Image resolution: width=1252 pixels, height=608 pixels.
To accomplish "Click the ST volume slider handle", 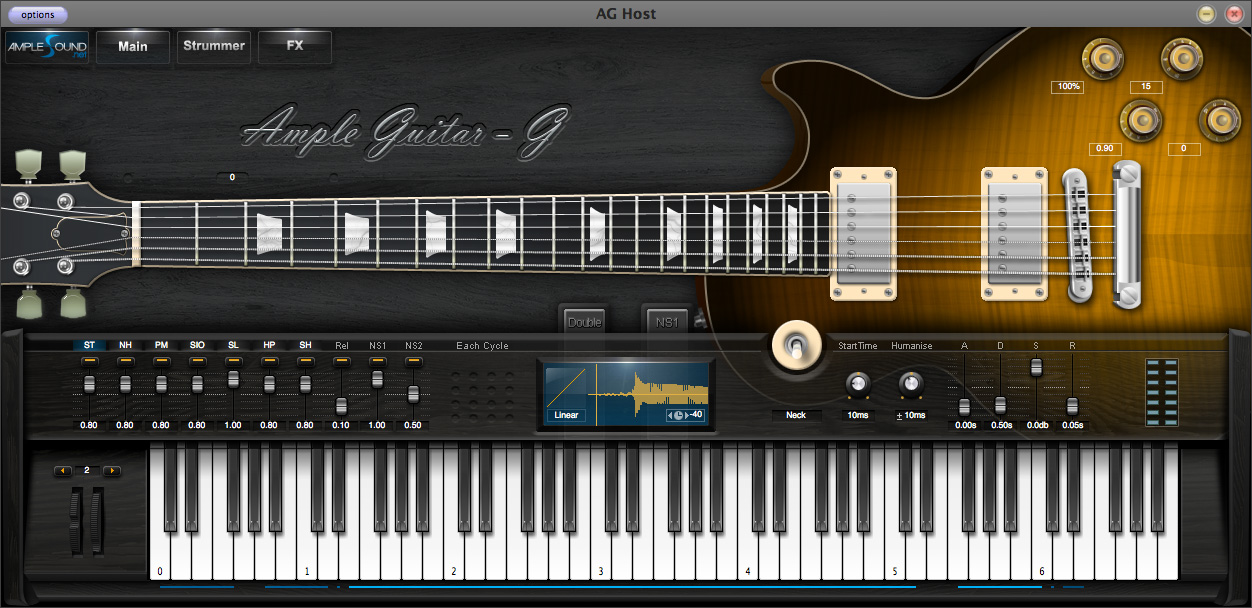I will pos(89,384).
